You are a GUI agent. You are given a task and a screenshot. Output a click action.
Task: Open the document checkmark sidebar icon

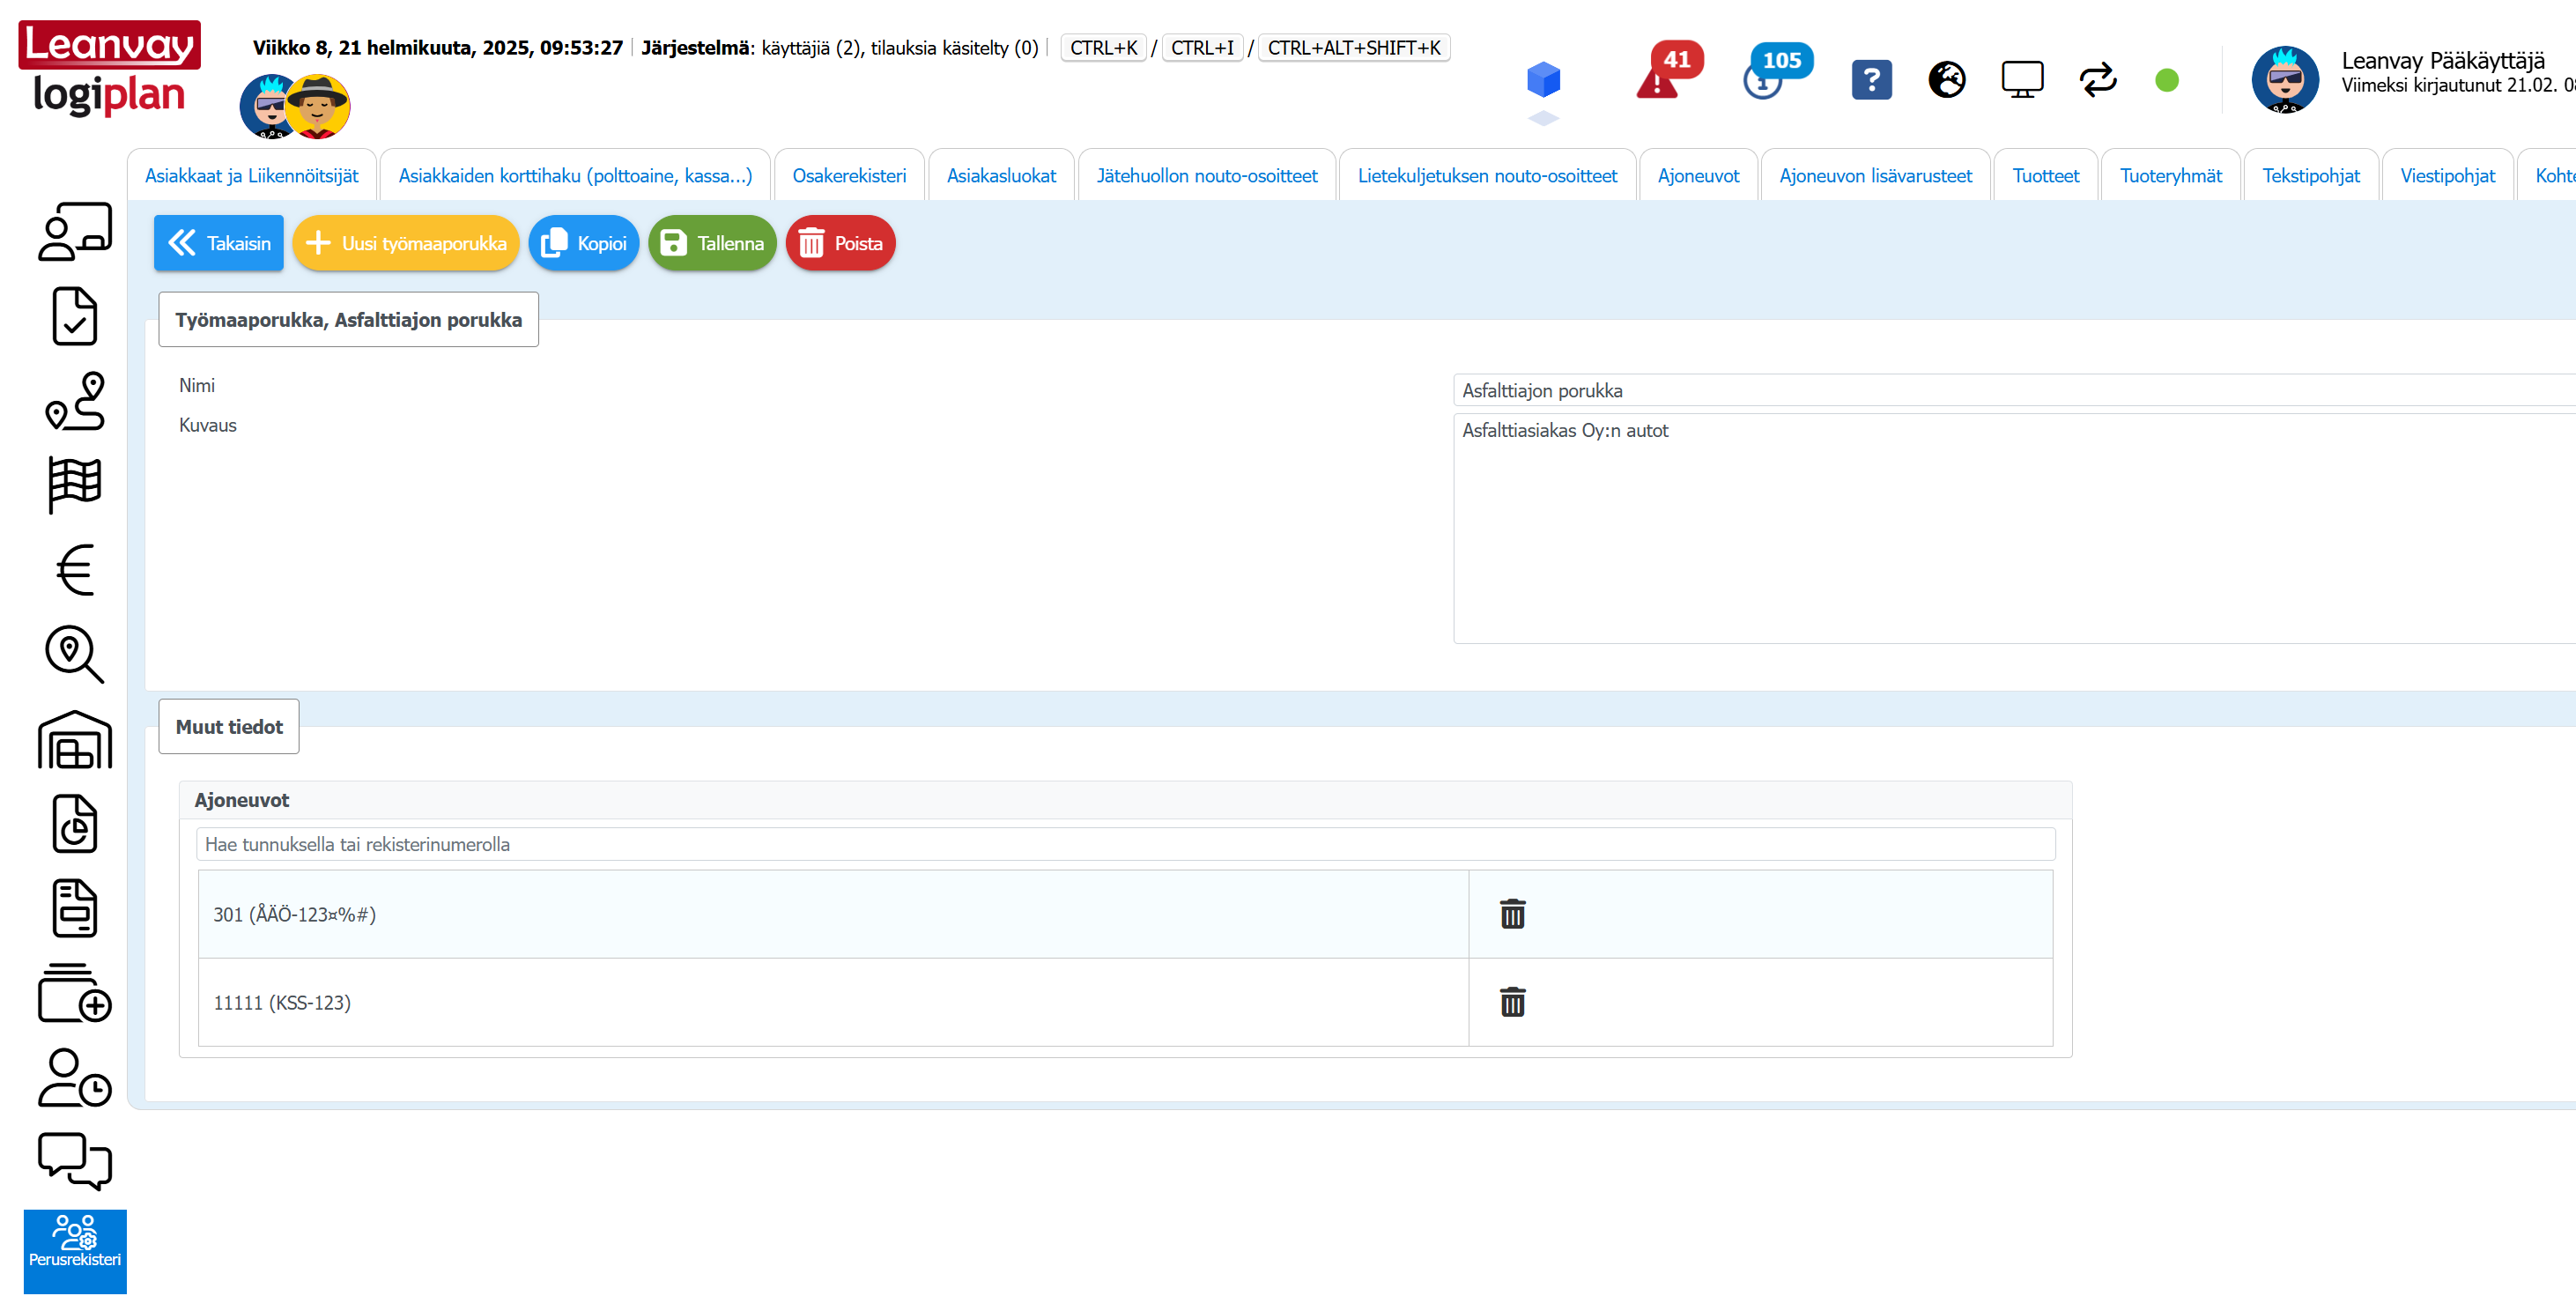[x=75, y=316]
